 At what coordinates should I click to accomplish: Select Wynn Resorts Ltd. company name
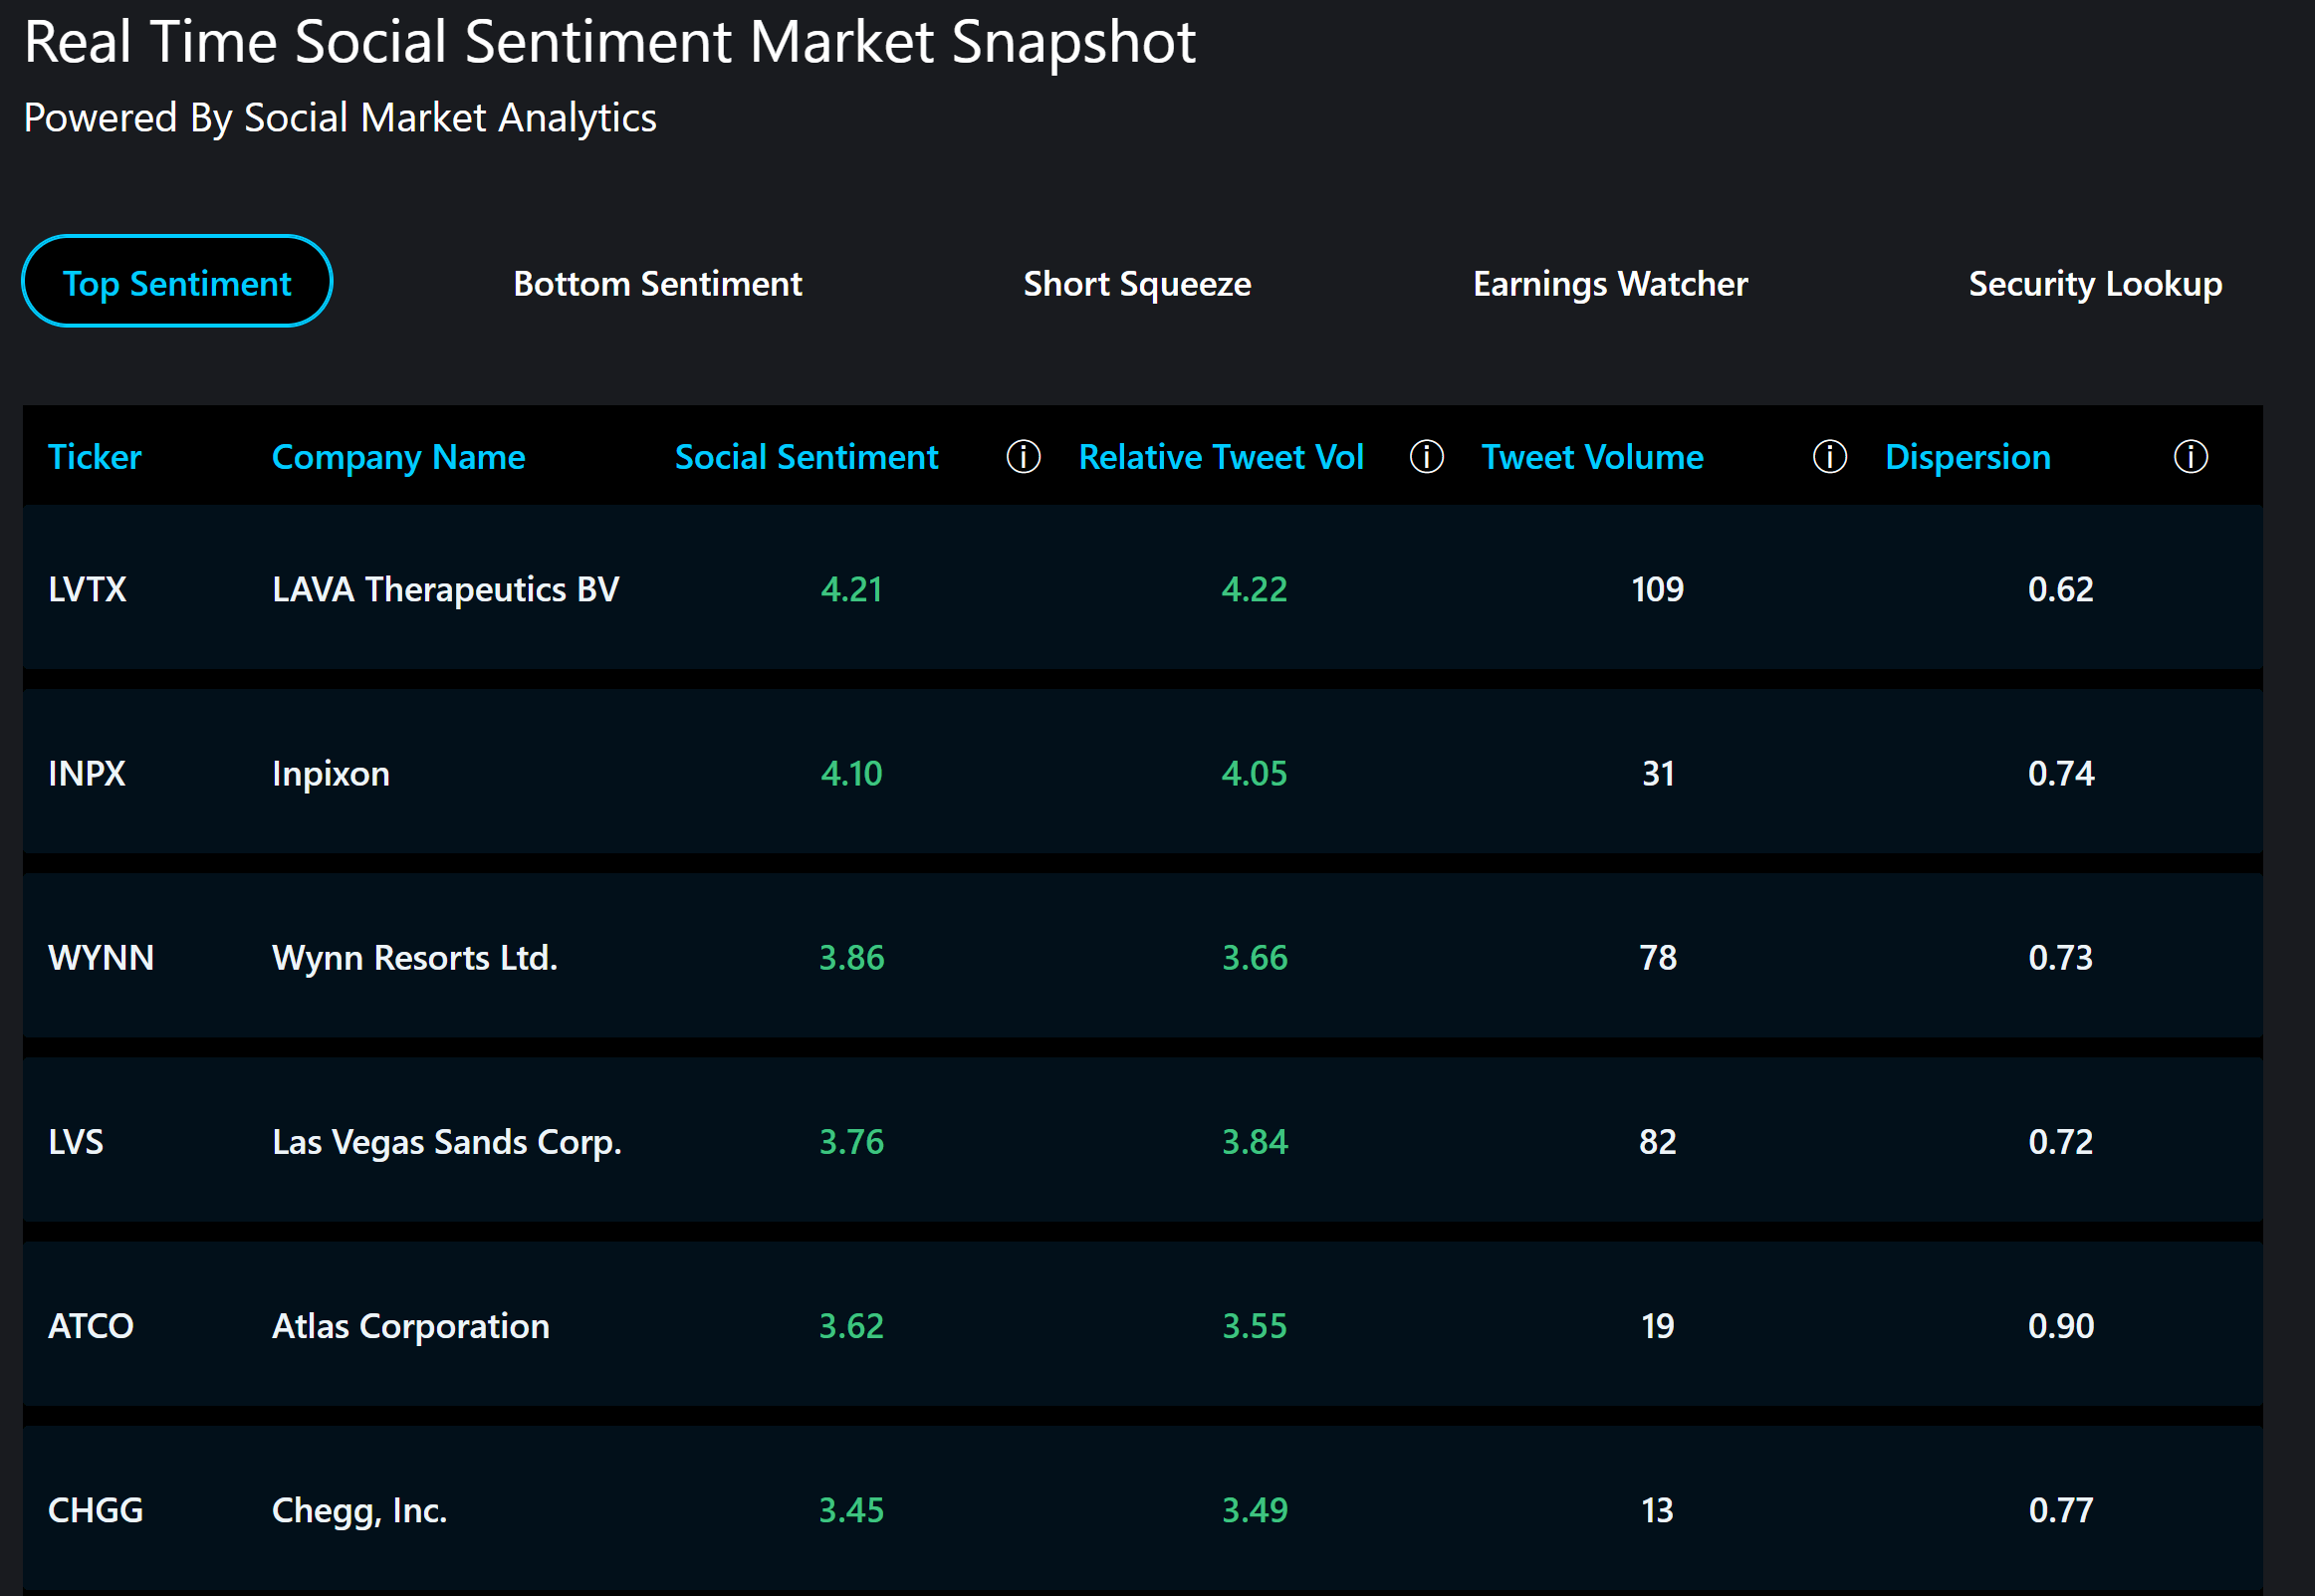point(415,957)
